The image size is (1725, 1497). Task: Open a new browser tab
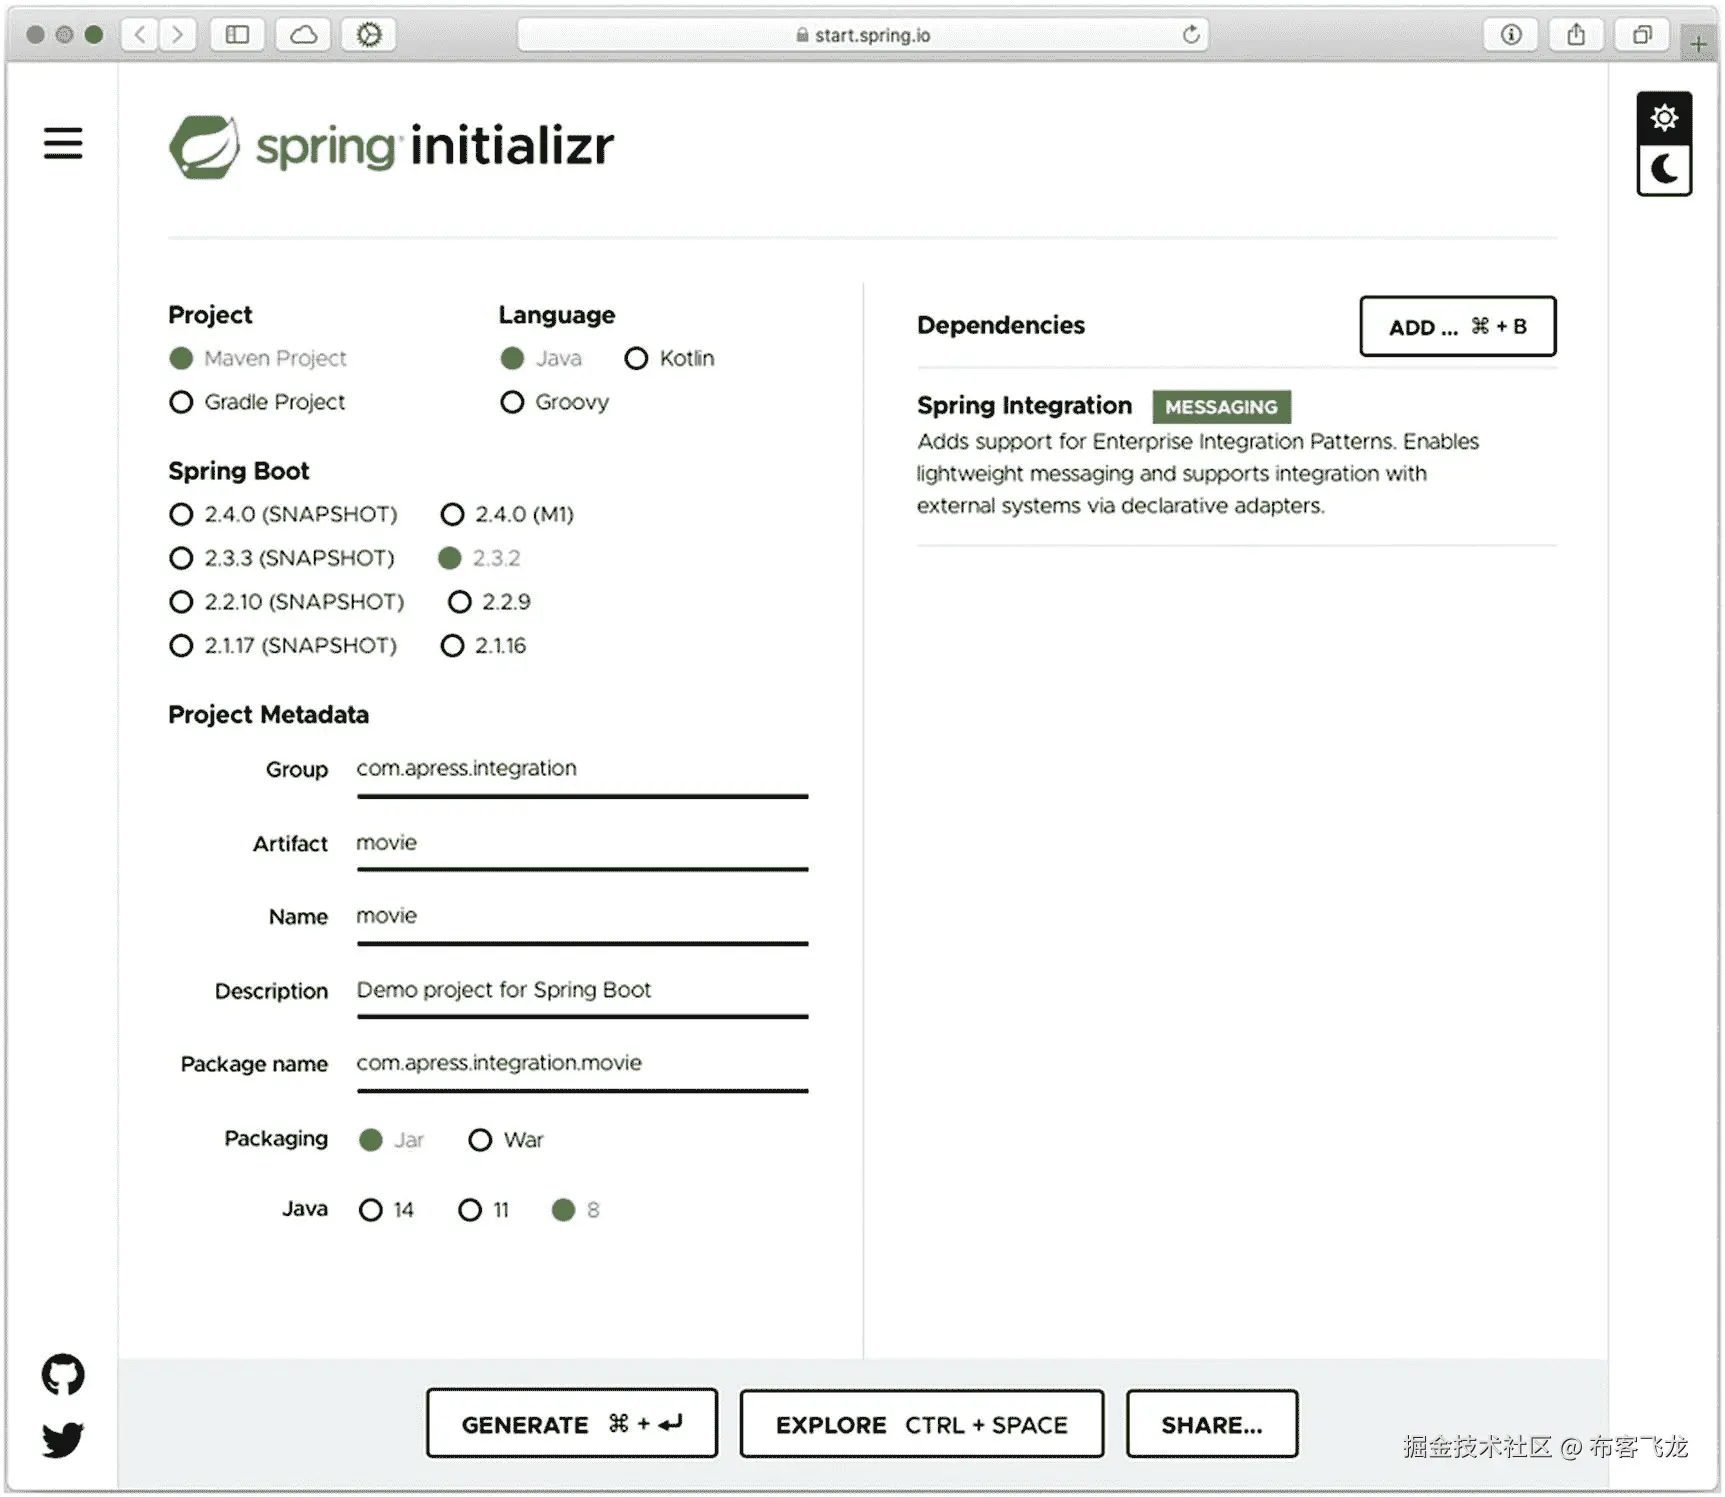tap(1697, 43)
